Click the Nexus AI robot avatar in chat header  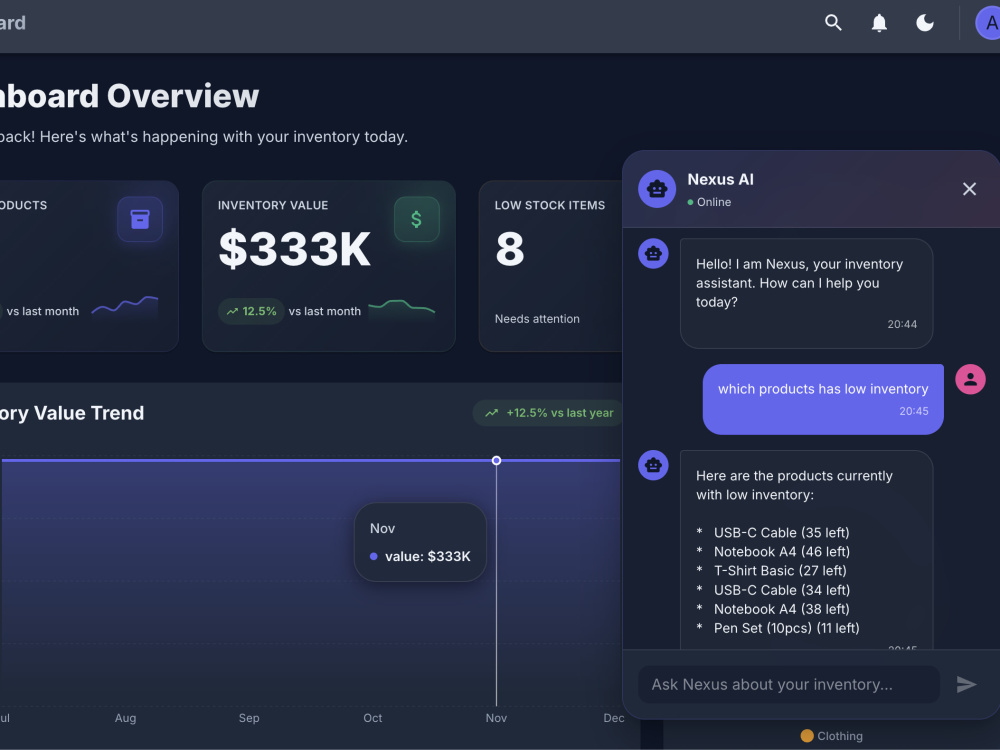(657, 189)
